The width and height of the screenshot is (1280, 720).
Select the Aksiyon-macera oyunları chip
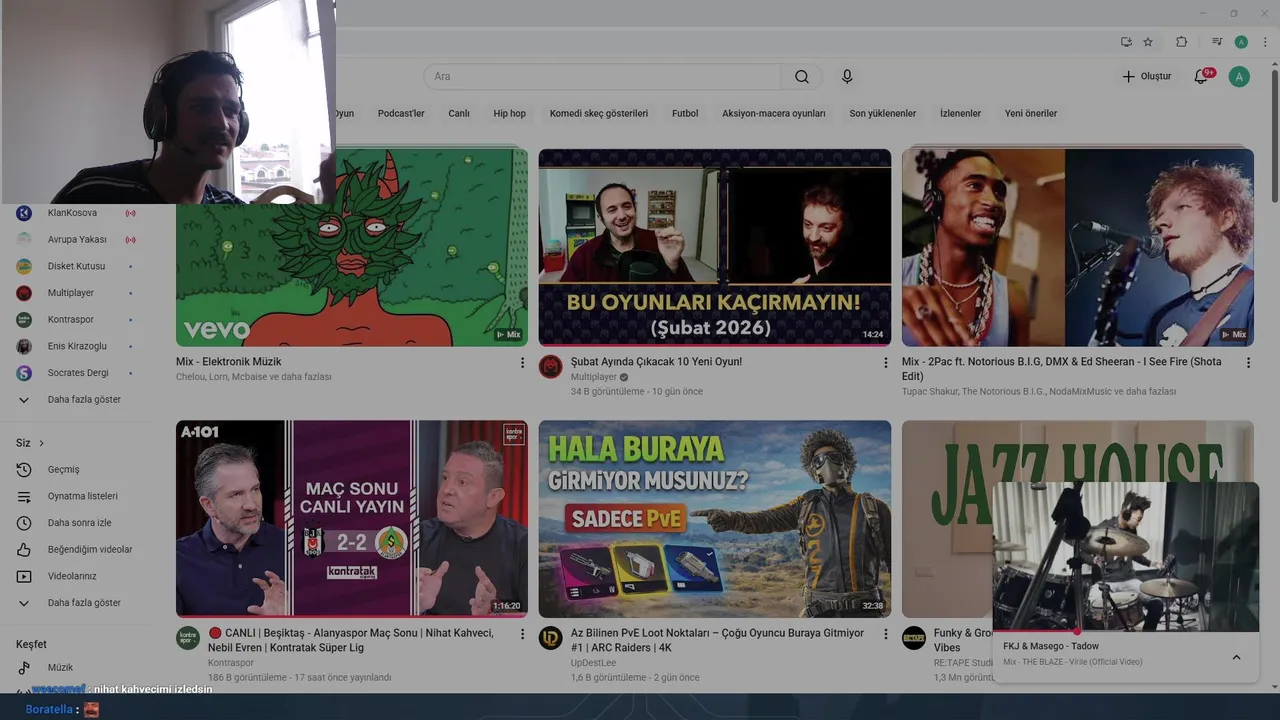tap(774, 113)
